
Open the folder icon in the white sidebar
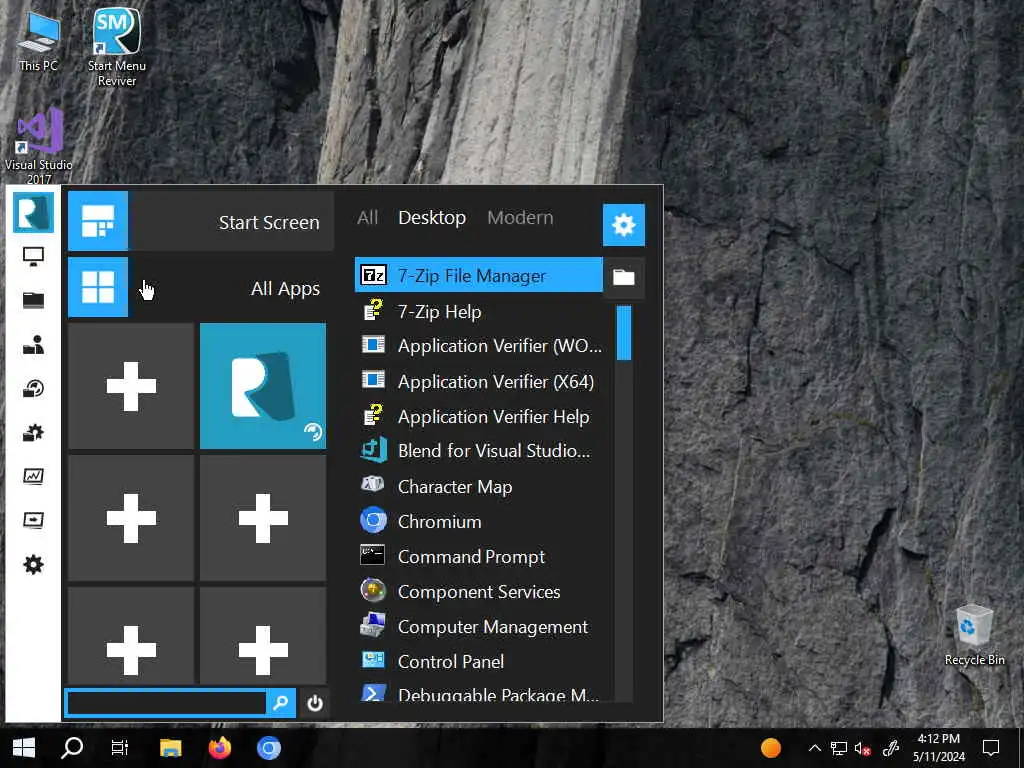33,300
